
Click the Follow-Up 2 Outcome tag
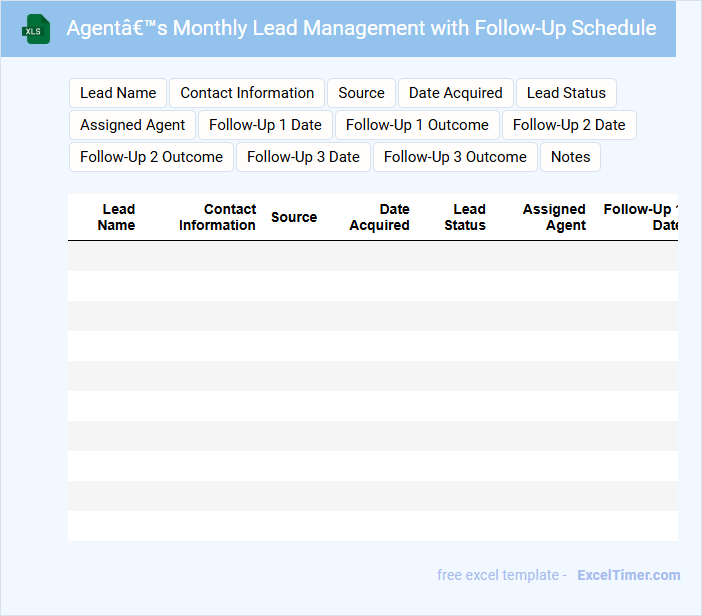[151, 157]
